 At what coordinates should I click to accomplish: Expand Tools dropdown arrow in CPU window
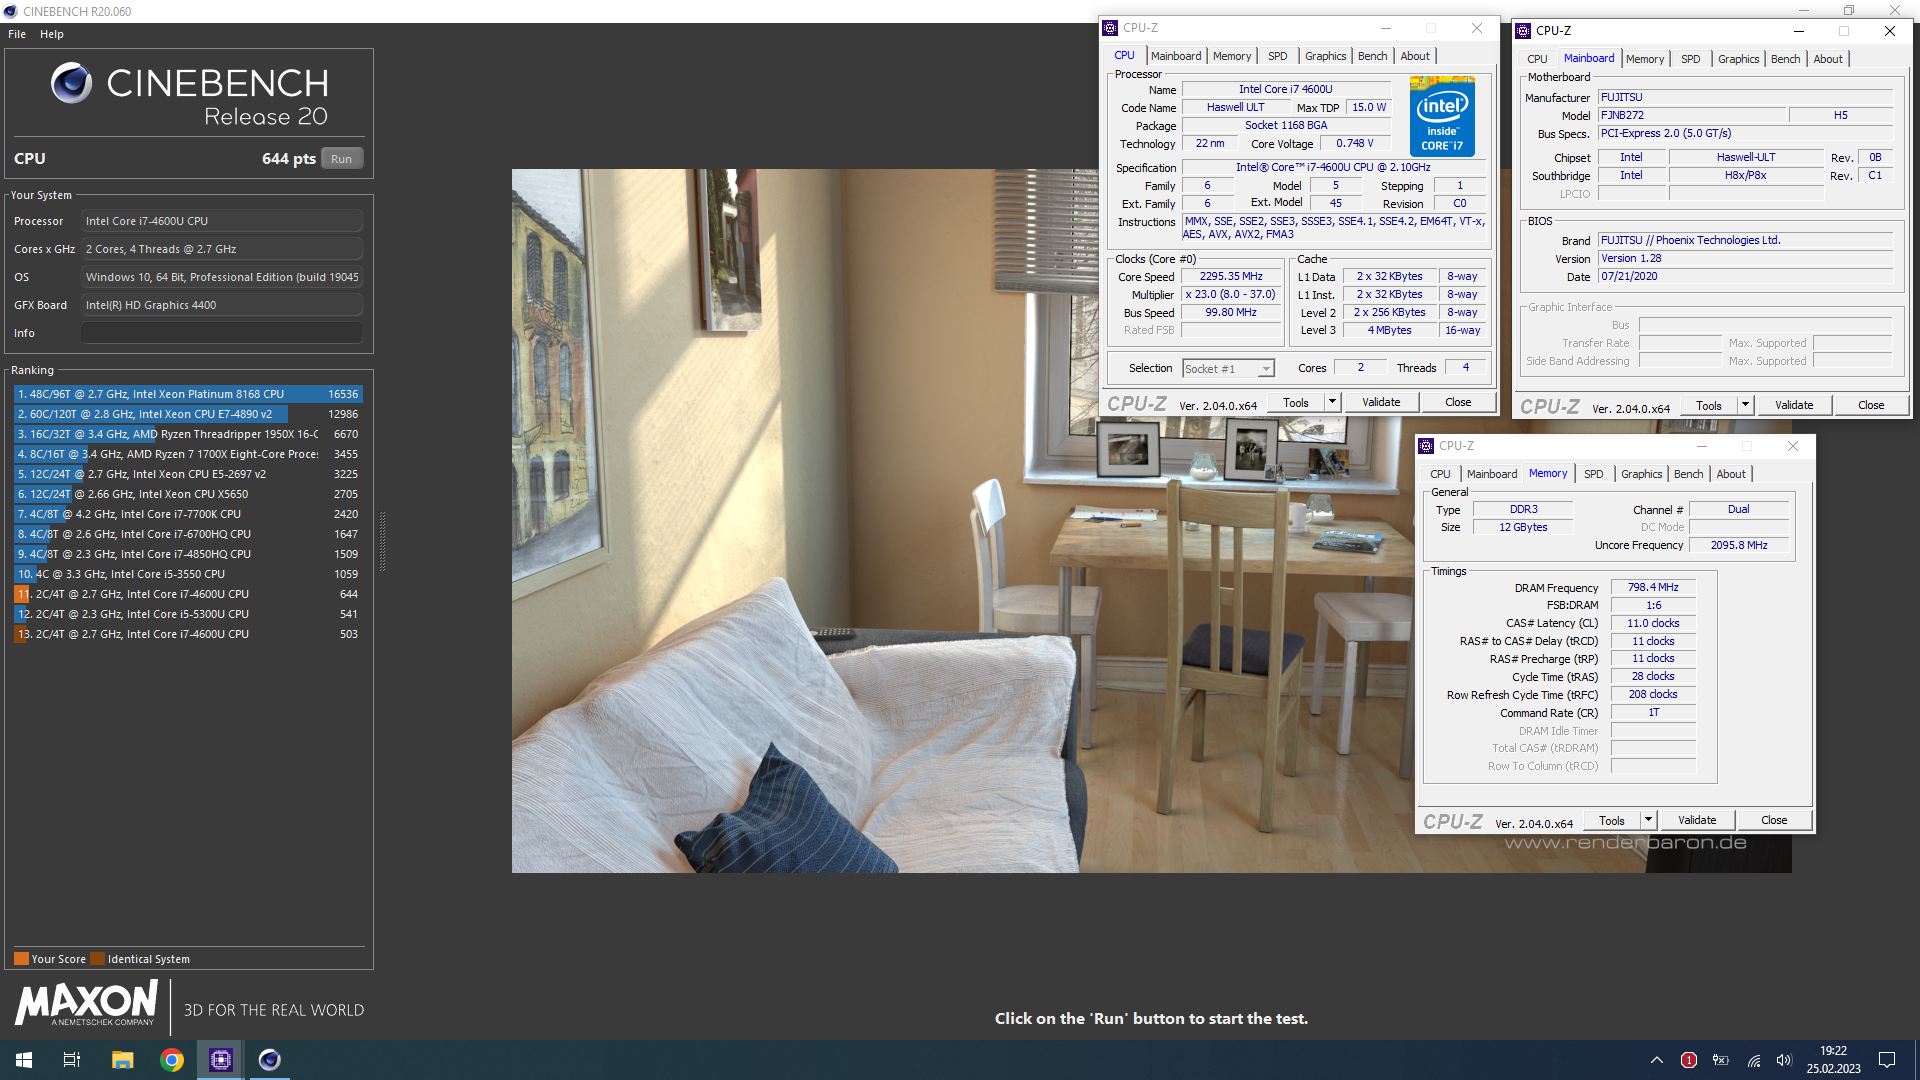[x=1332, y=402]
